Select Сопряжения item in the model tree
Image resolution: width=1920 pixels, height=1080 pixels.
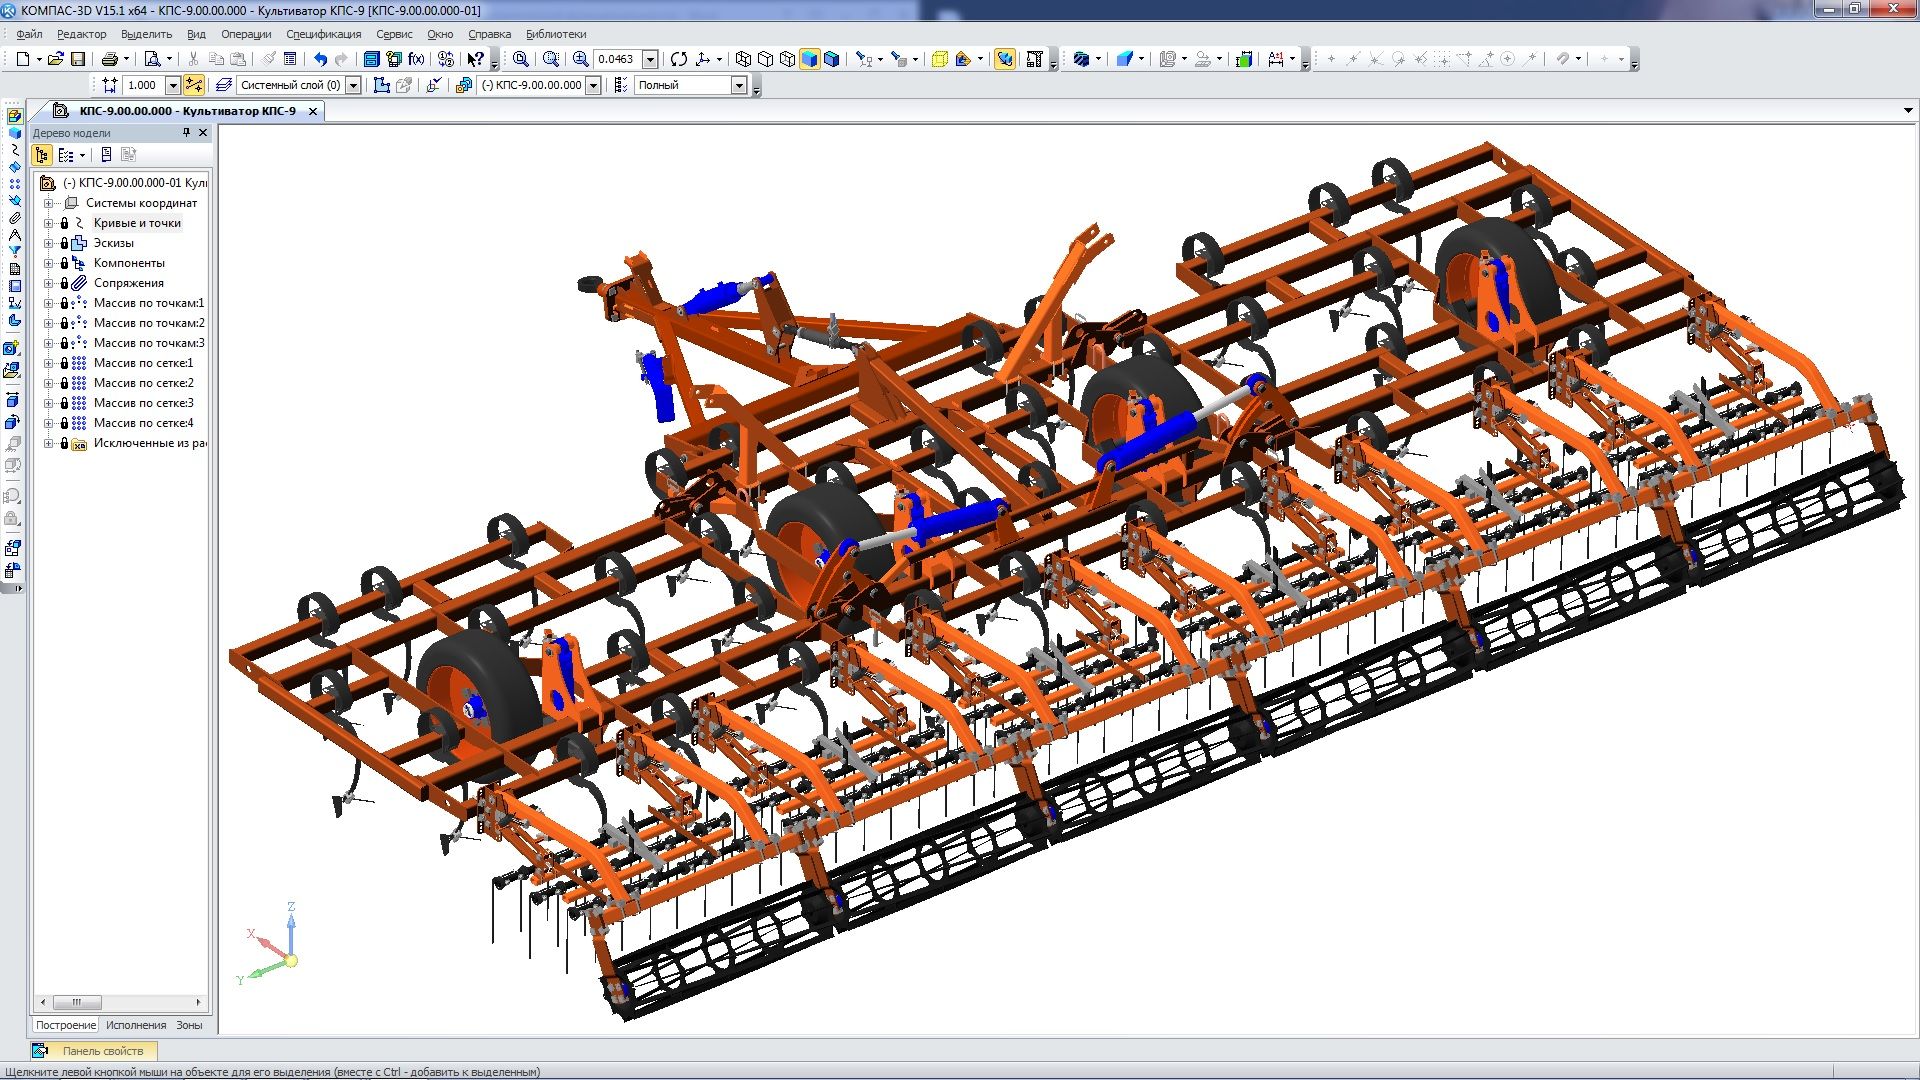point(129,283)
